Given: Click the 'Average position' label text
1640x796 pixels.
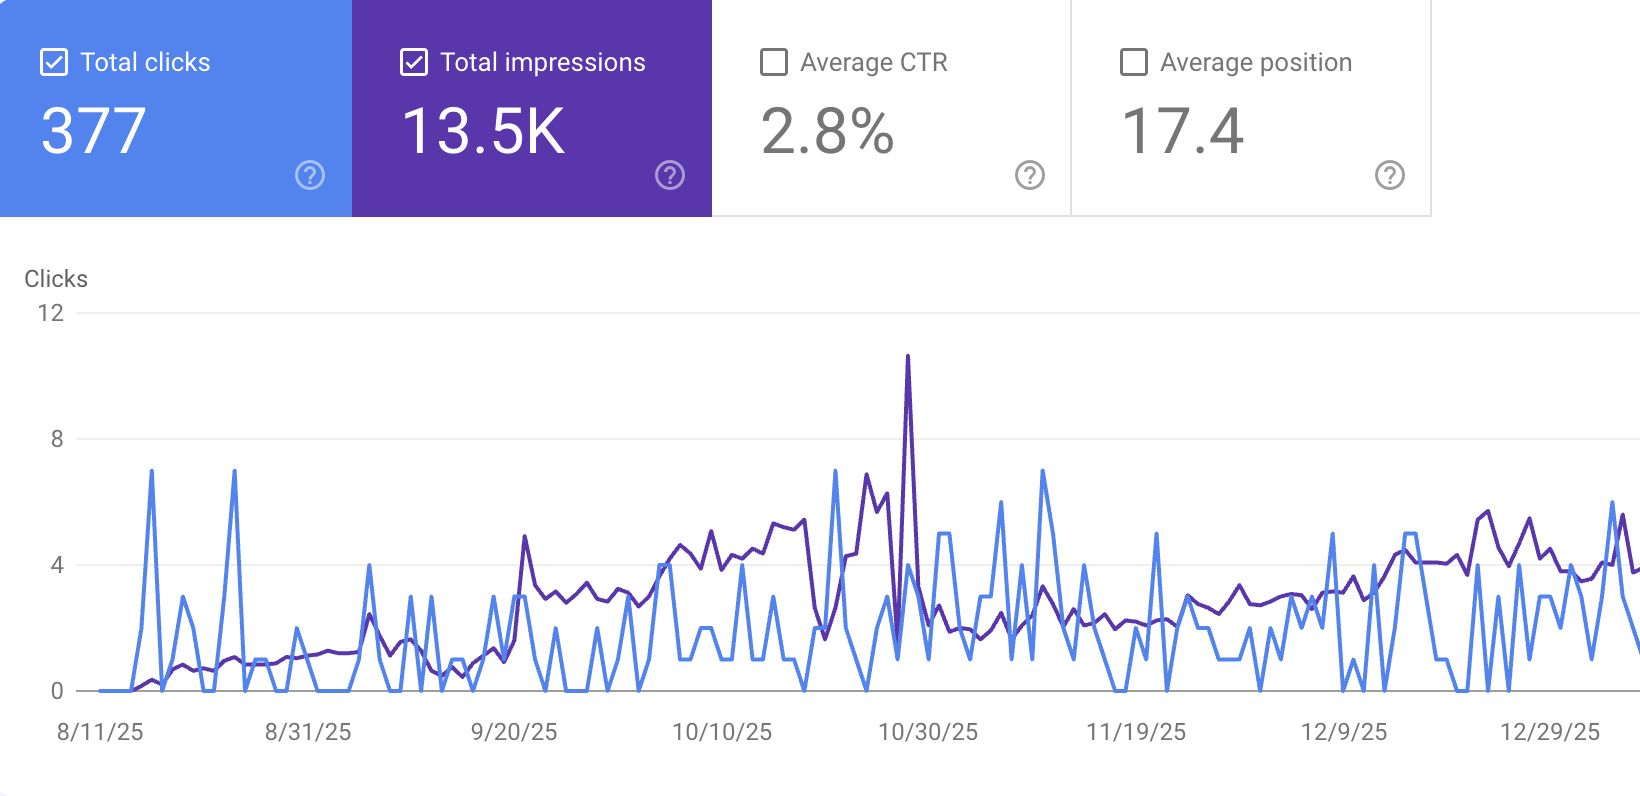Looking at the screenshot, I should pos(1256,62).
